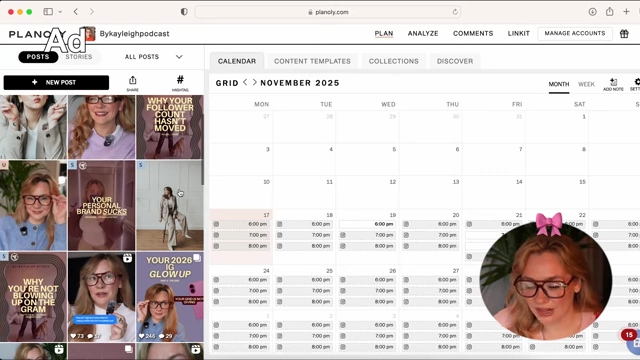Screen dimensions: 640x360
Task: Click the planoly.com address bar
Action: click(x=328, y=12)
